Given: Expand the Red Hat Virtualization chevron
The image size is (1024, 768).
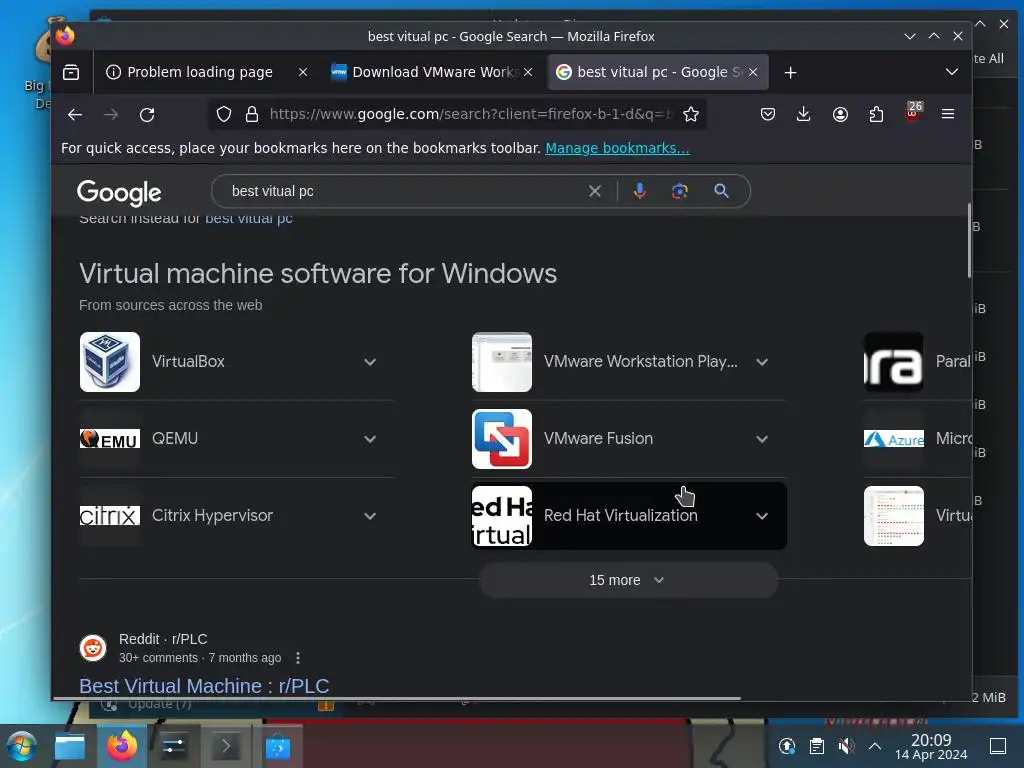Looking at the screenshot, I should pos(762,516).
